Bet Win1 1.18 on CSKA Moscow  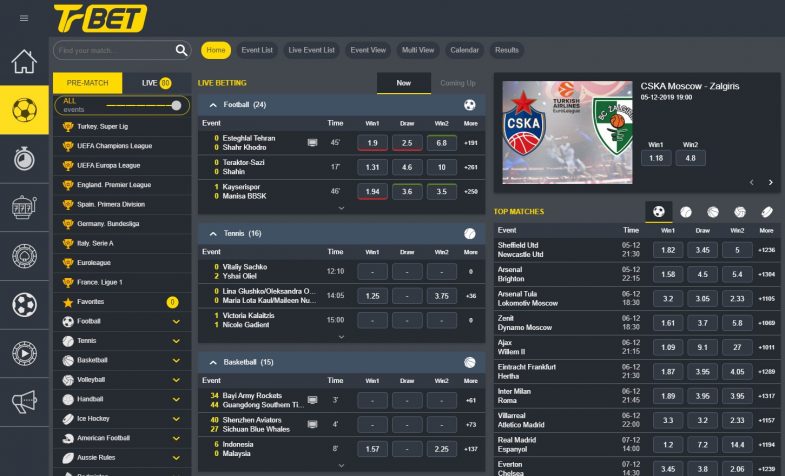(656, 158)
